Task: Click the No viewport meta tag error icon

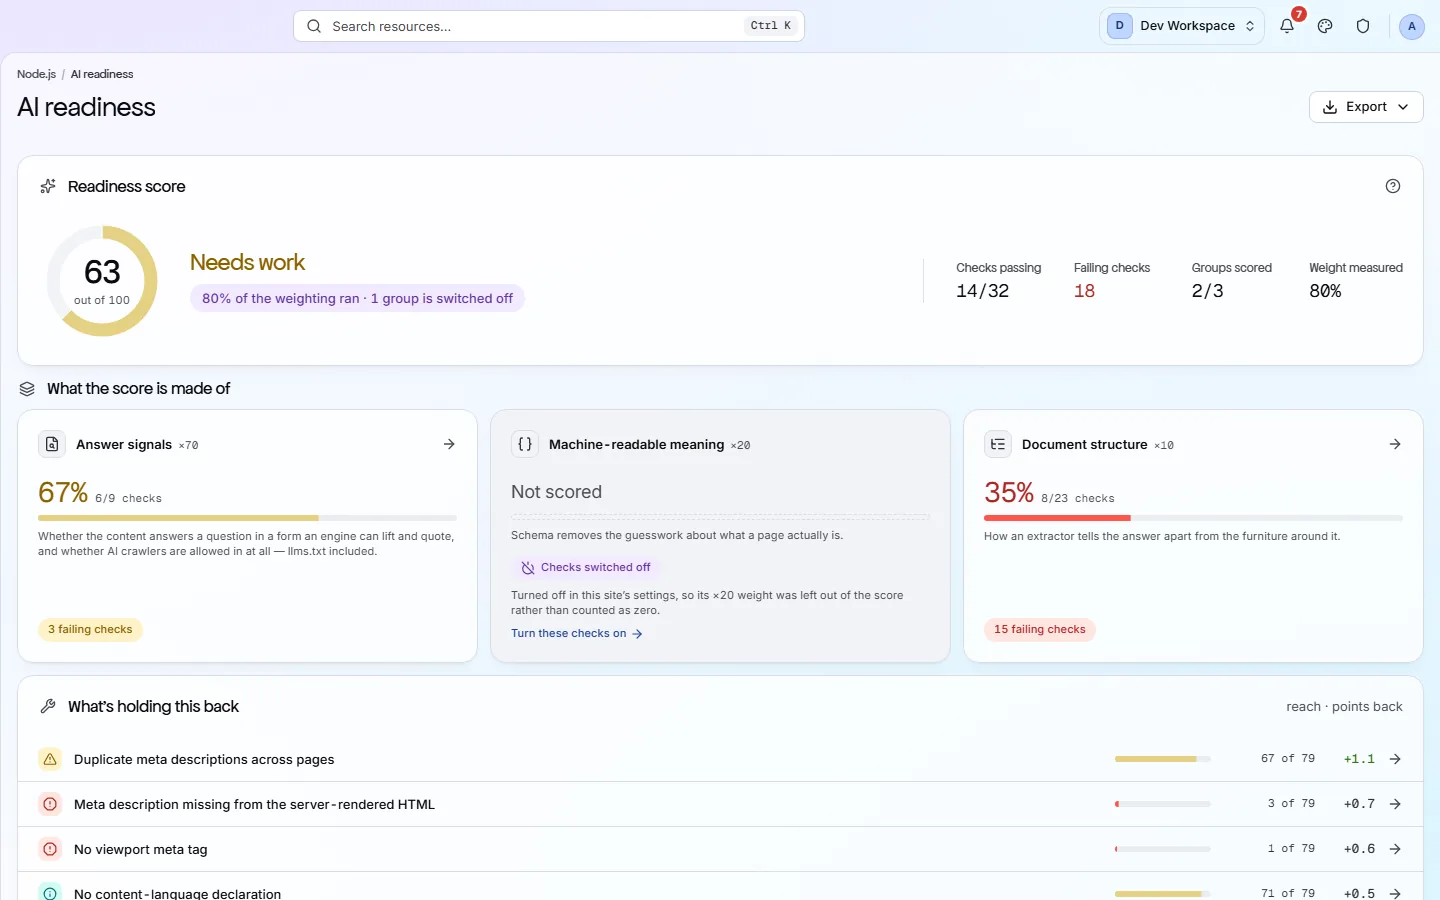Action: 50,849
